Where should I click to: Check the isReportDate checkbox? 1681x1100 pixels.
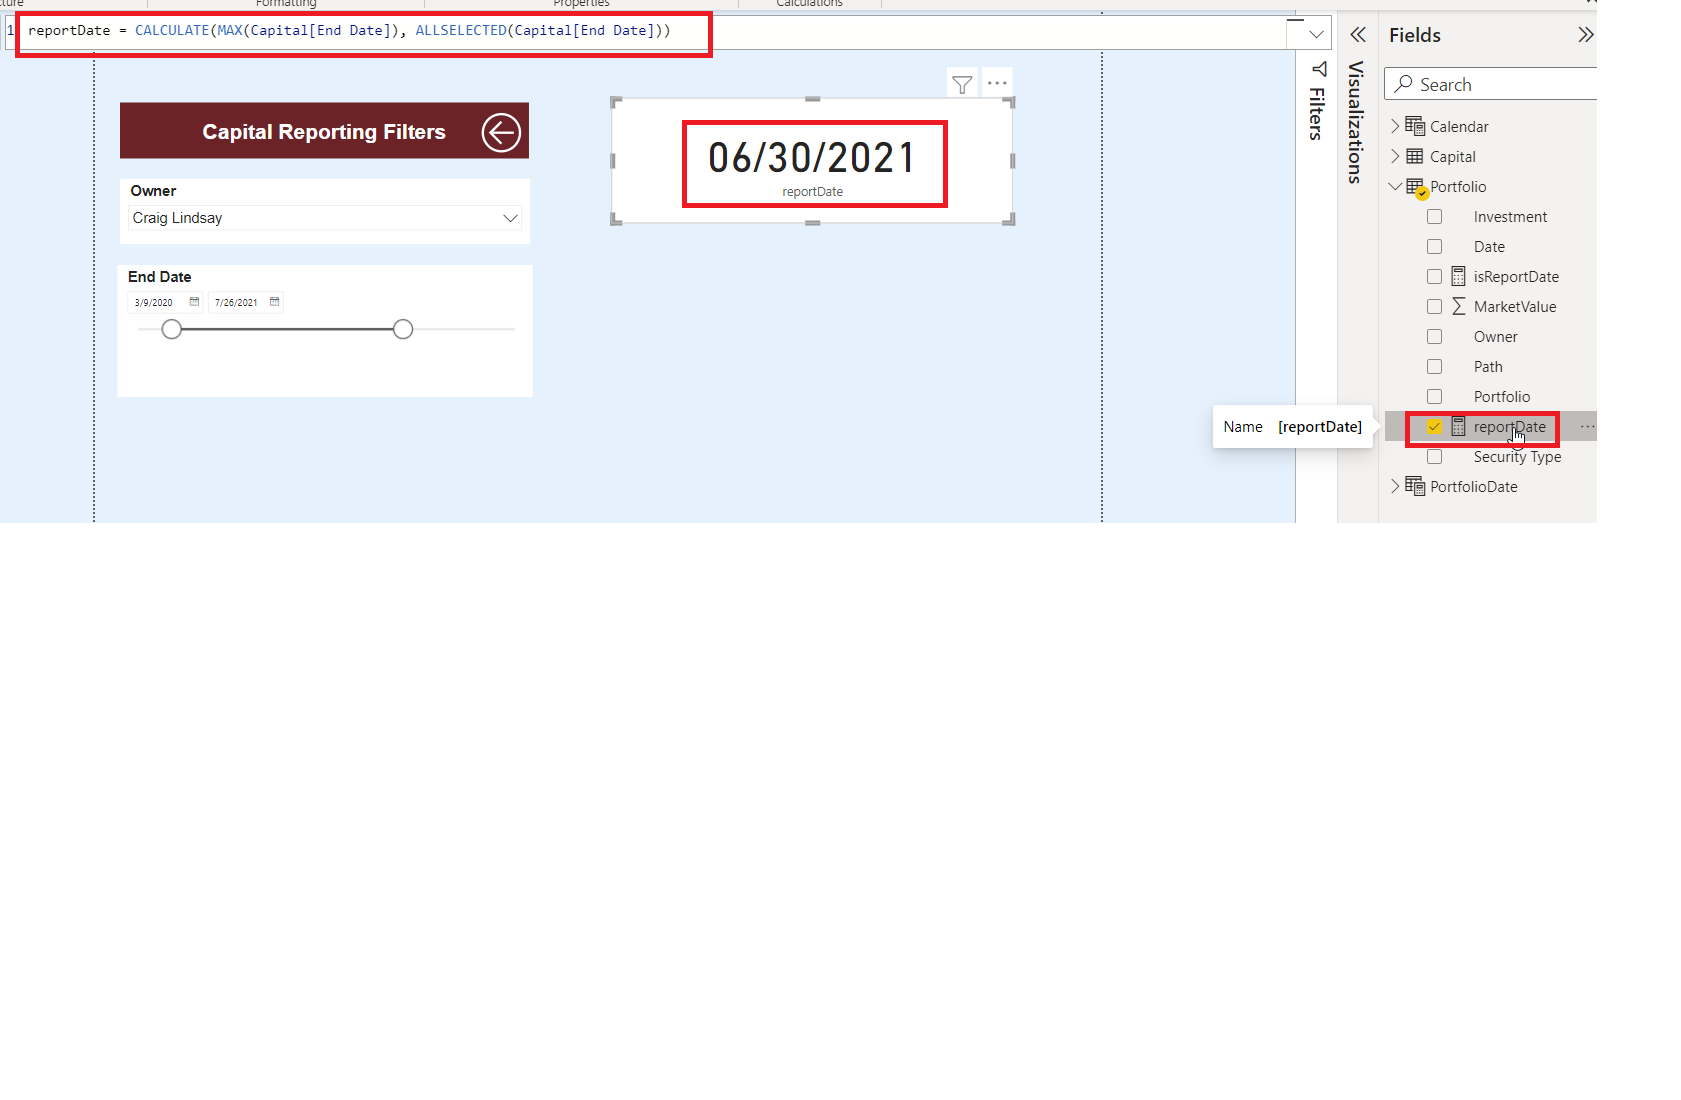(1434, 277)
